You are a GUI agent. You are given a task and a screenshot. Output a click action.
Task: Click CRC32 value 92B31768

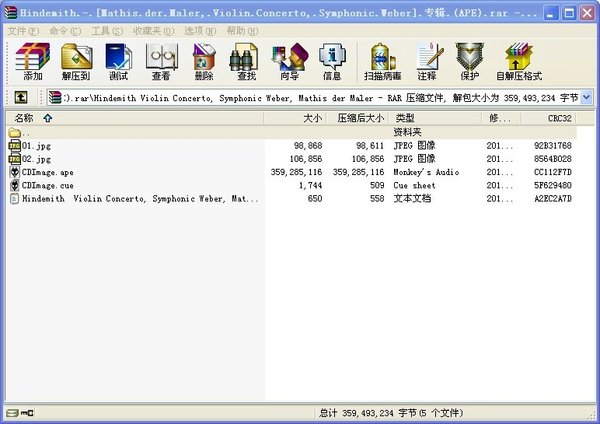coord(553,146)
